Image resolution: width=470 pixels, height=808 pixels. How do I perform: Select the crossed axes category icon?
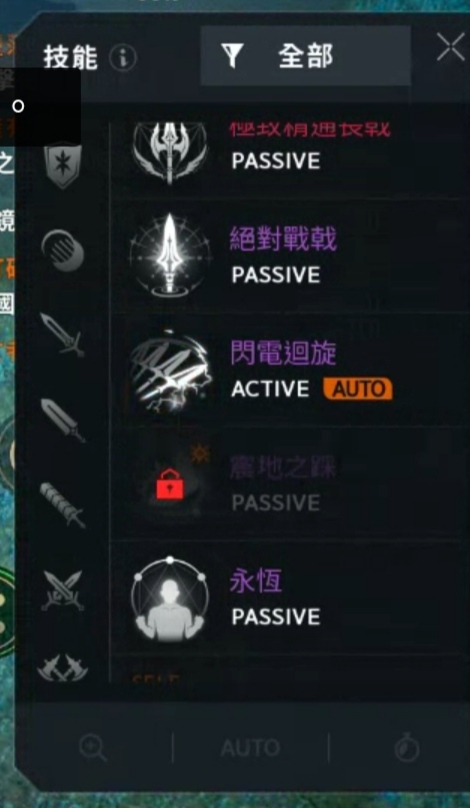(x=62, y=668)
